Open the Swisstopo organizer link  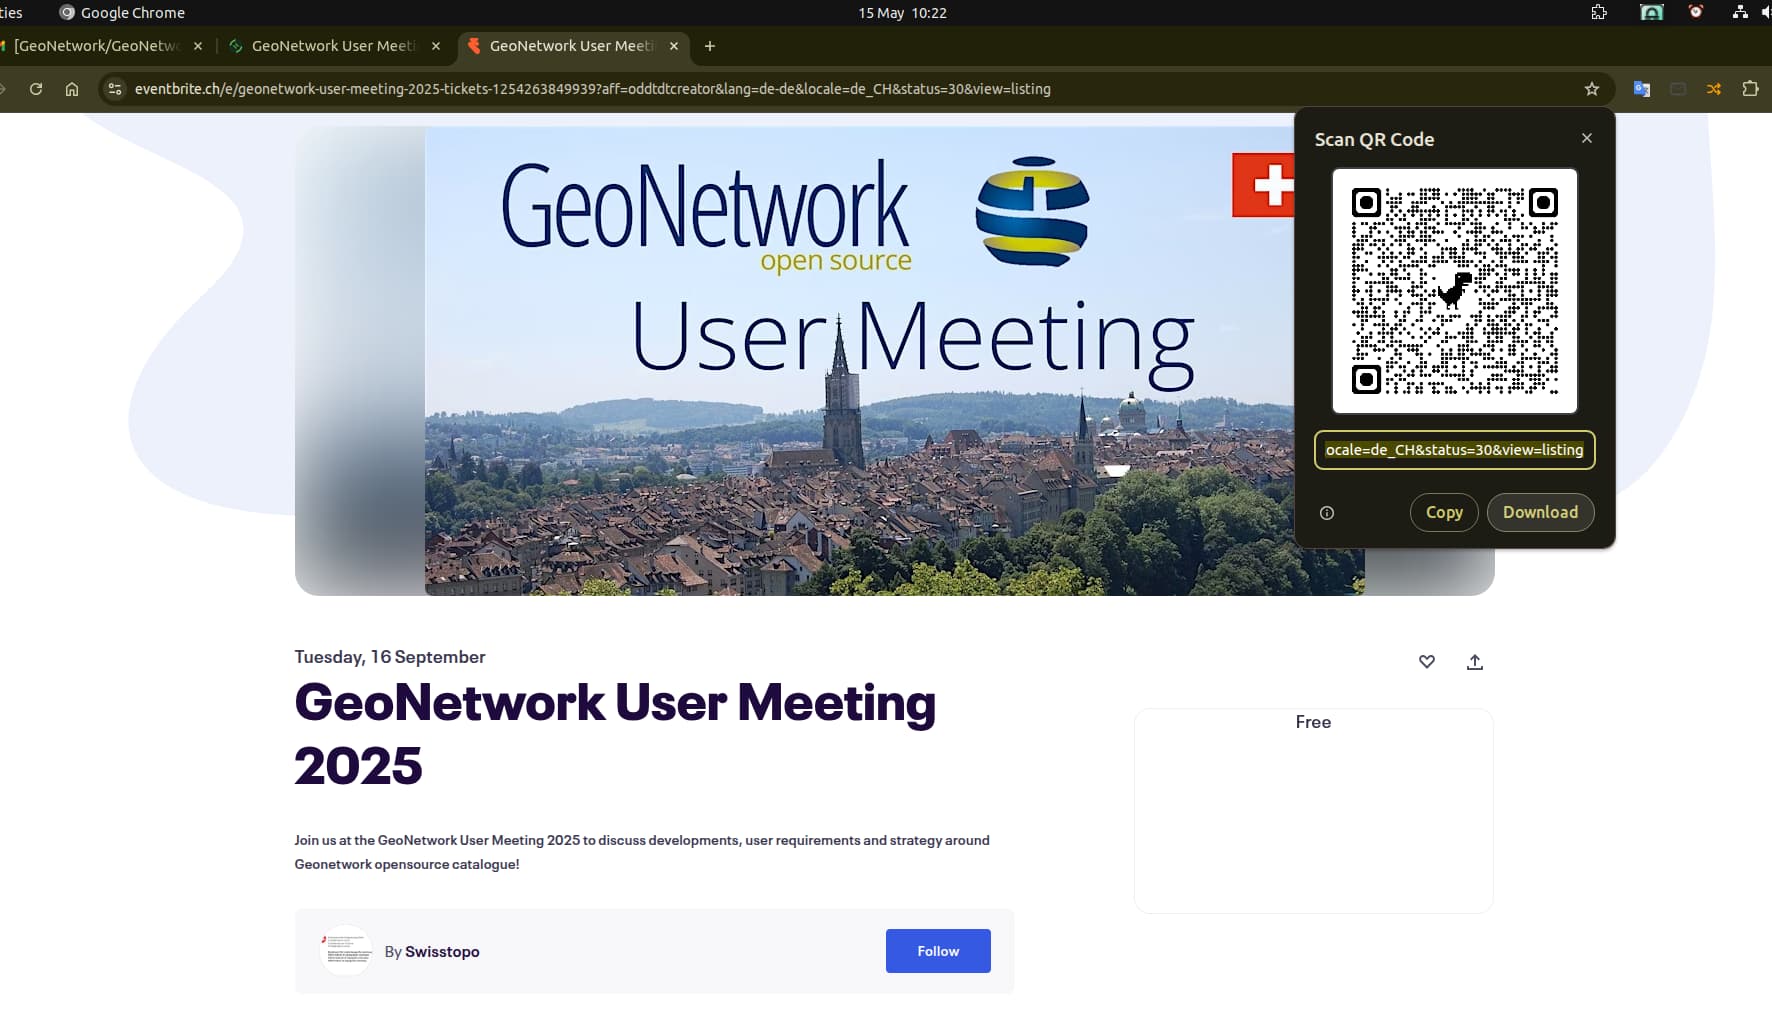tap(442, 952)
